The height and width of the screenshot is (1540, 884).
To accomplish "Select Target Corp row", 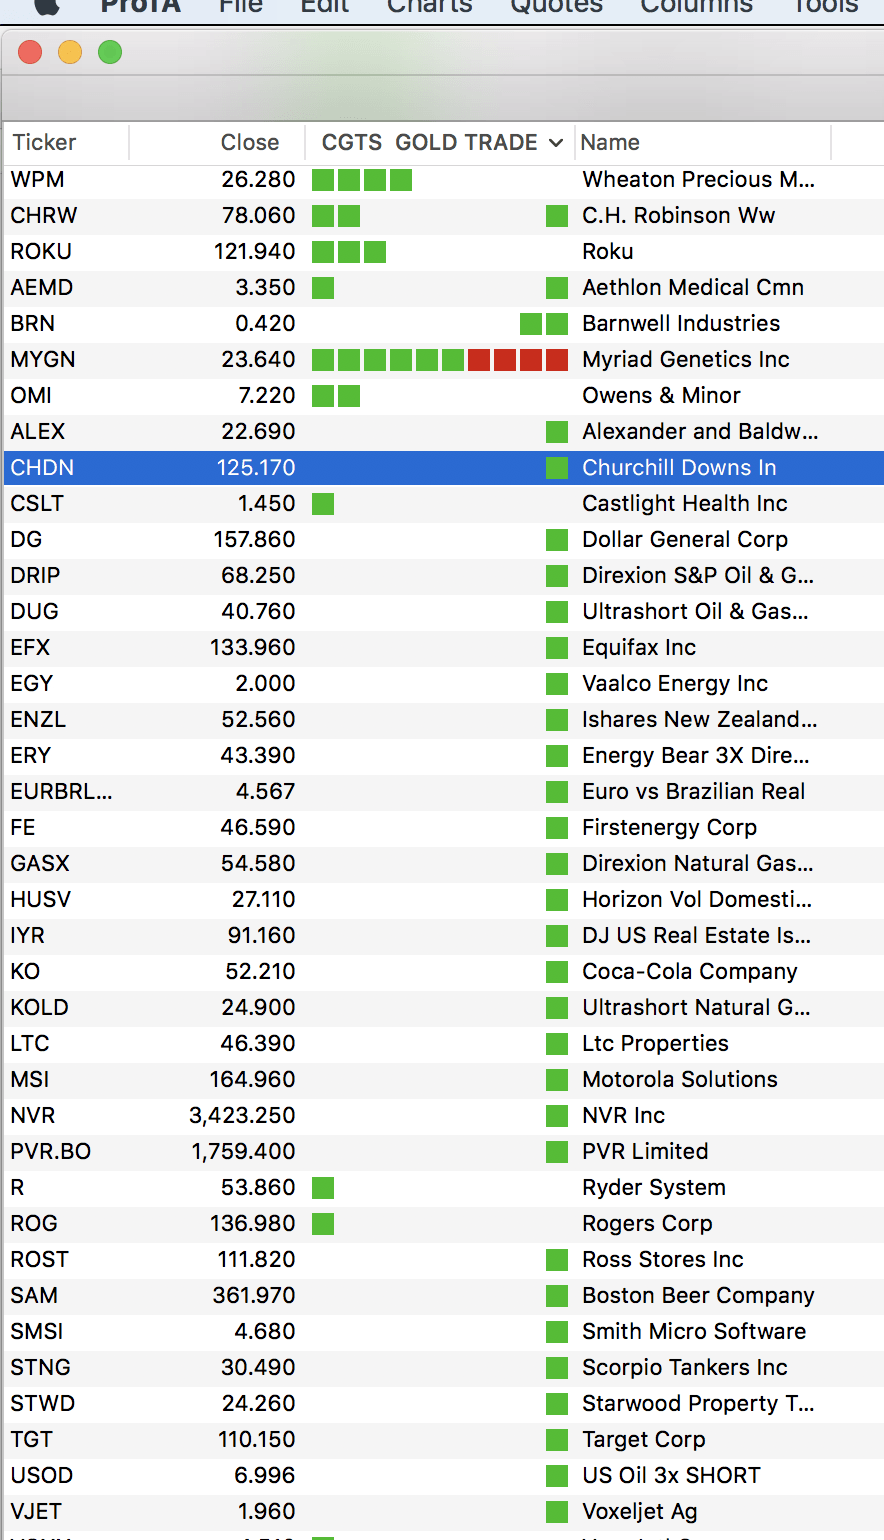I will coord(442,1439).
